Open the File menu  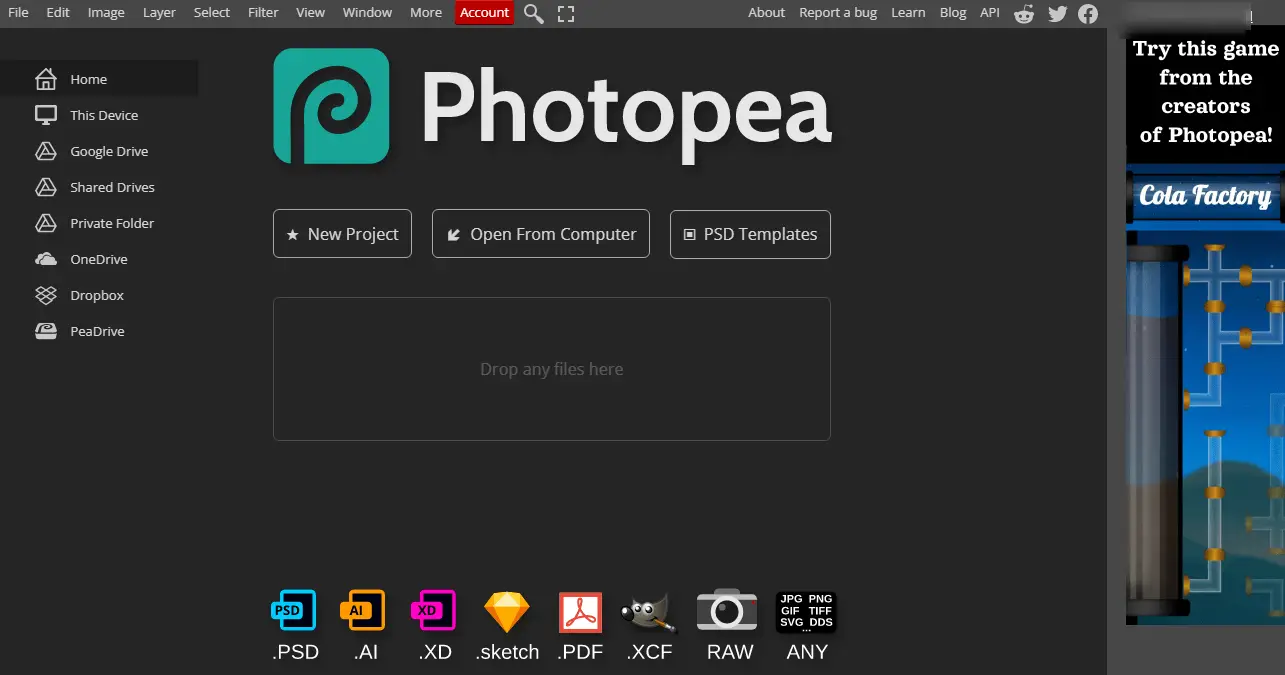[x=18, y=13]
